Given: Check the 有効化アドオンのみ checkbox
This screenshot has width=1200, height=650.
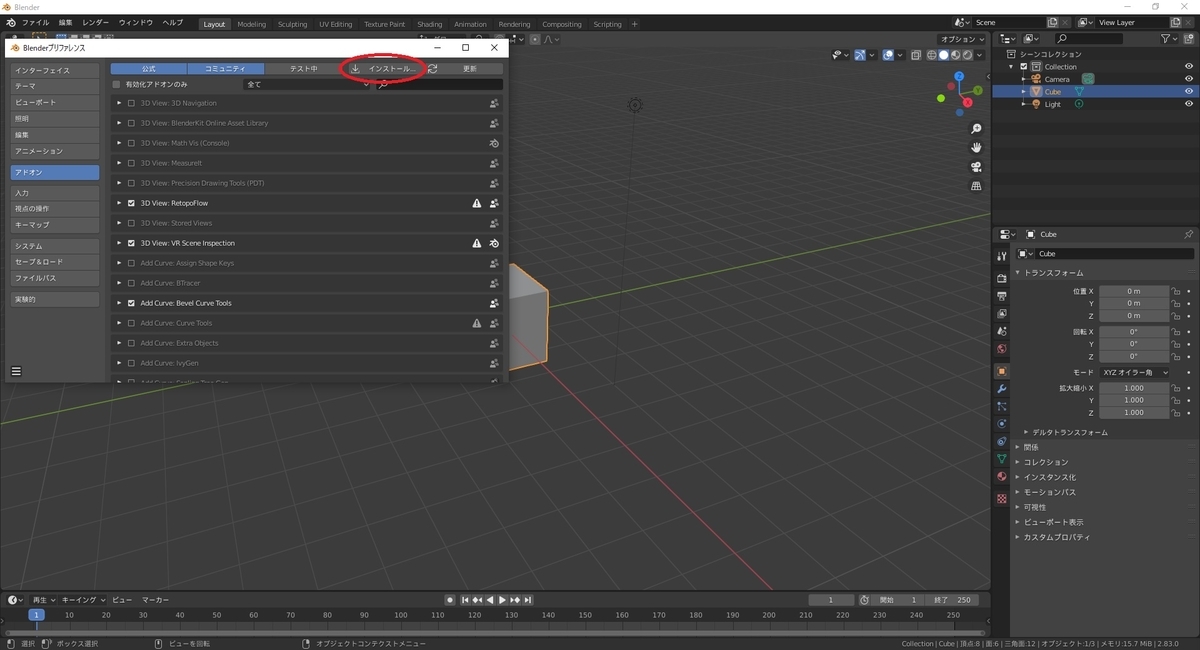Looking at the screenshot, I should pos(117,85).
